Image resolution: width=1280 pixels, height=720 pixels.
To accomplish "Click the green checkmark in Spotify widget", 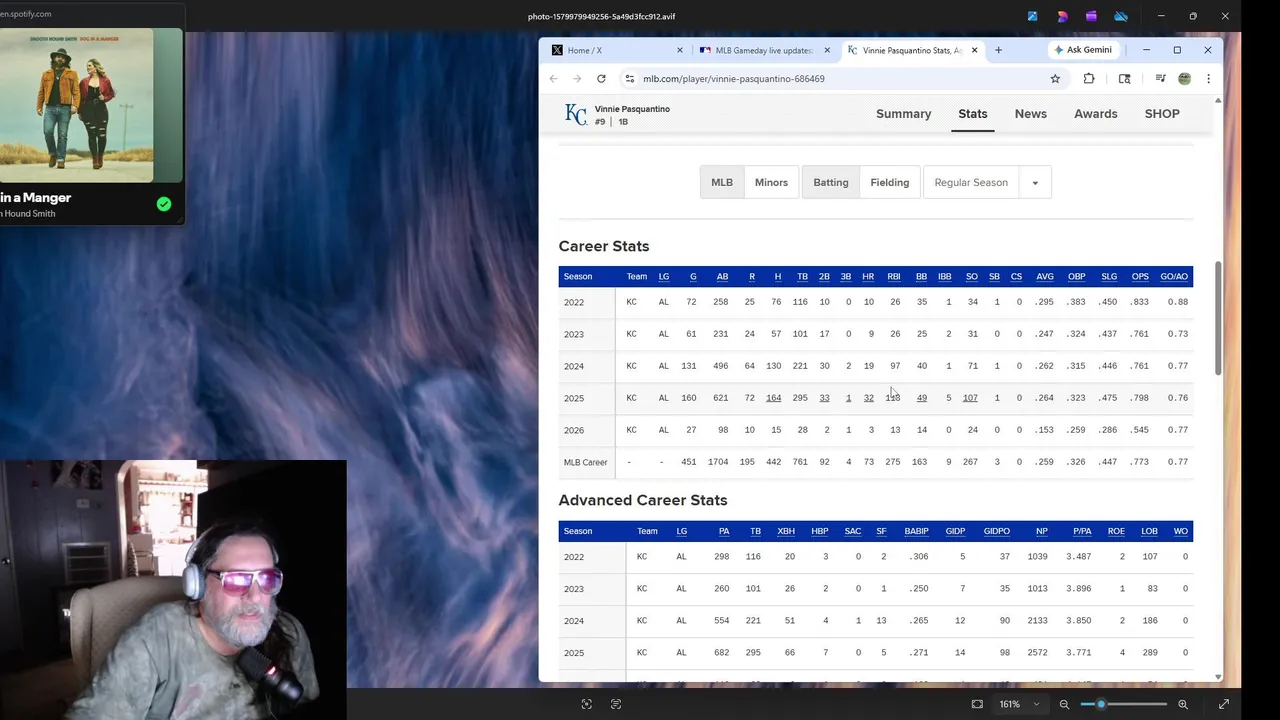I will (164, 204).
